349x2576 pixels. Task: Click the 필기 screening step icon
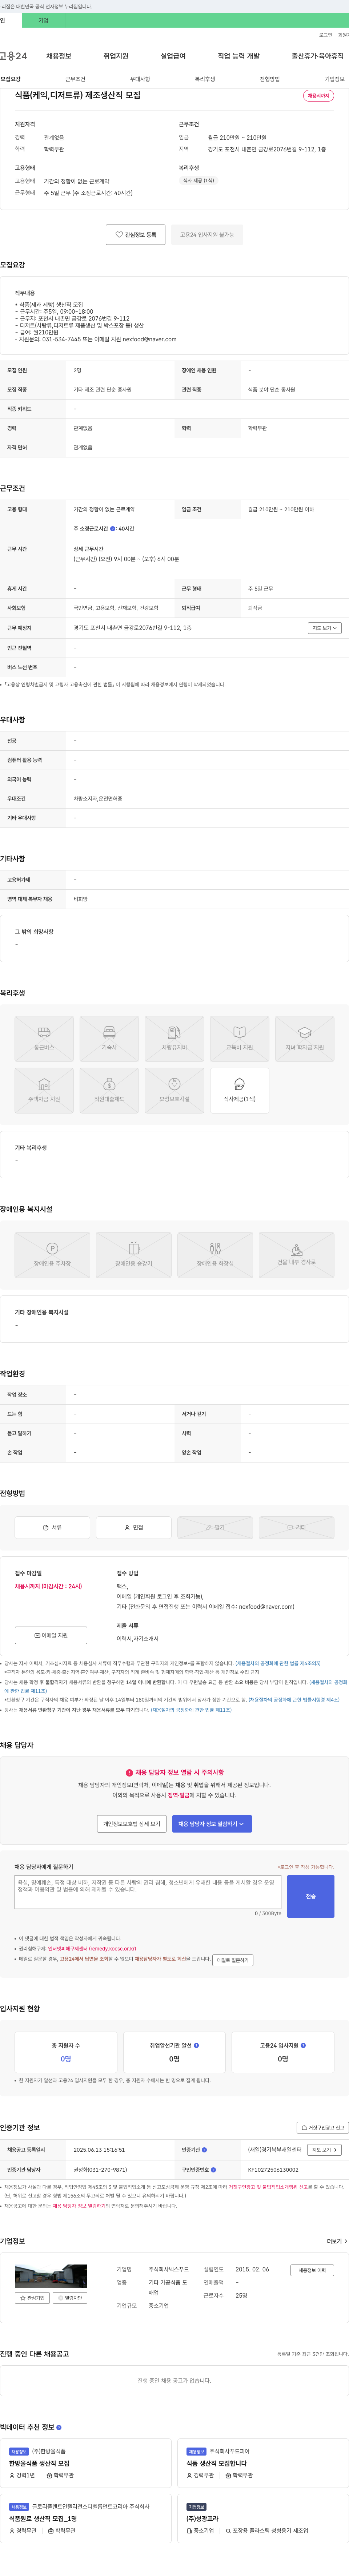click(x=215, y=1527)
